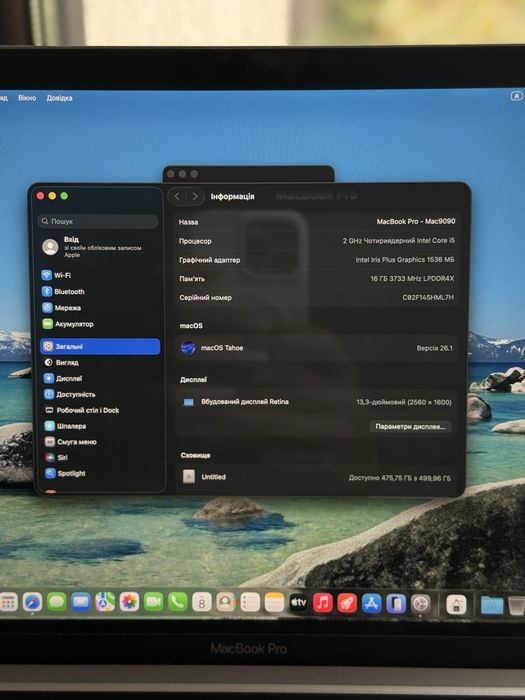
Task: Click the macOS Tahoe version row
Action: (317, 348)
